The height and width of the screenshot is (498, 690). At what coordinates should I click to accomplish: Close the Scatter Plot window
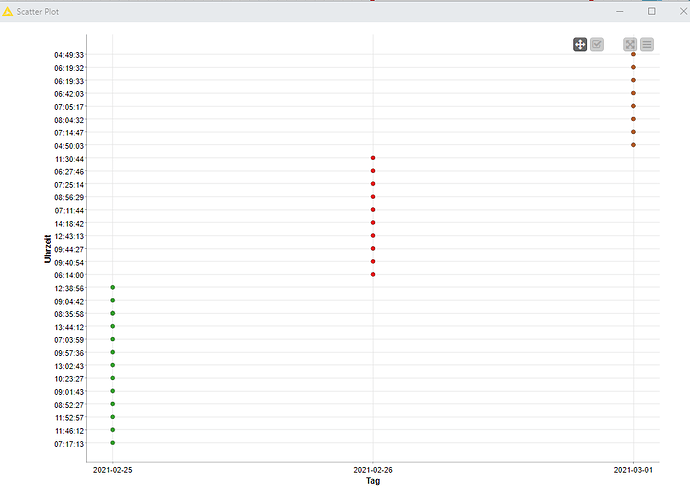pyautogui.click(x=683, y=11)
